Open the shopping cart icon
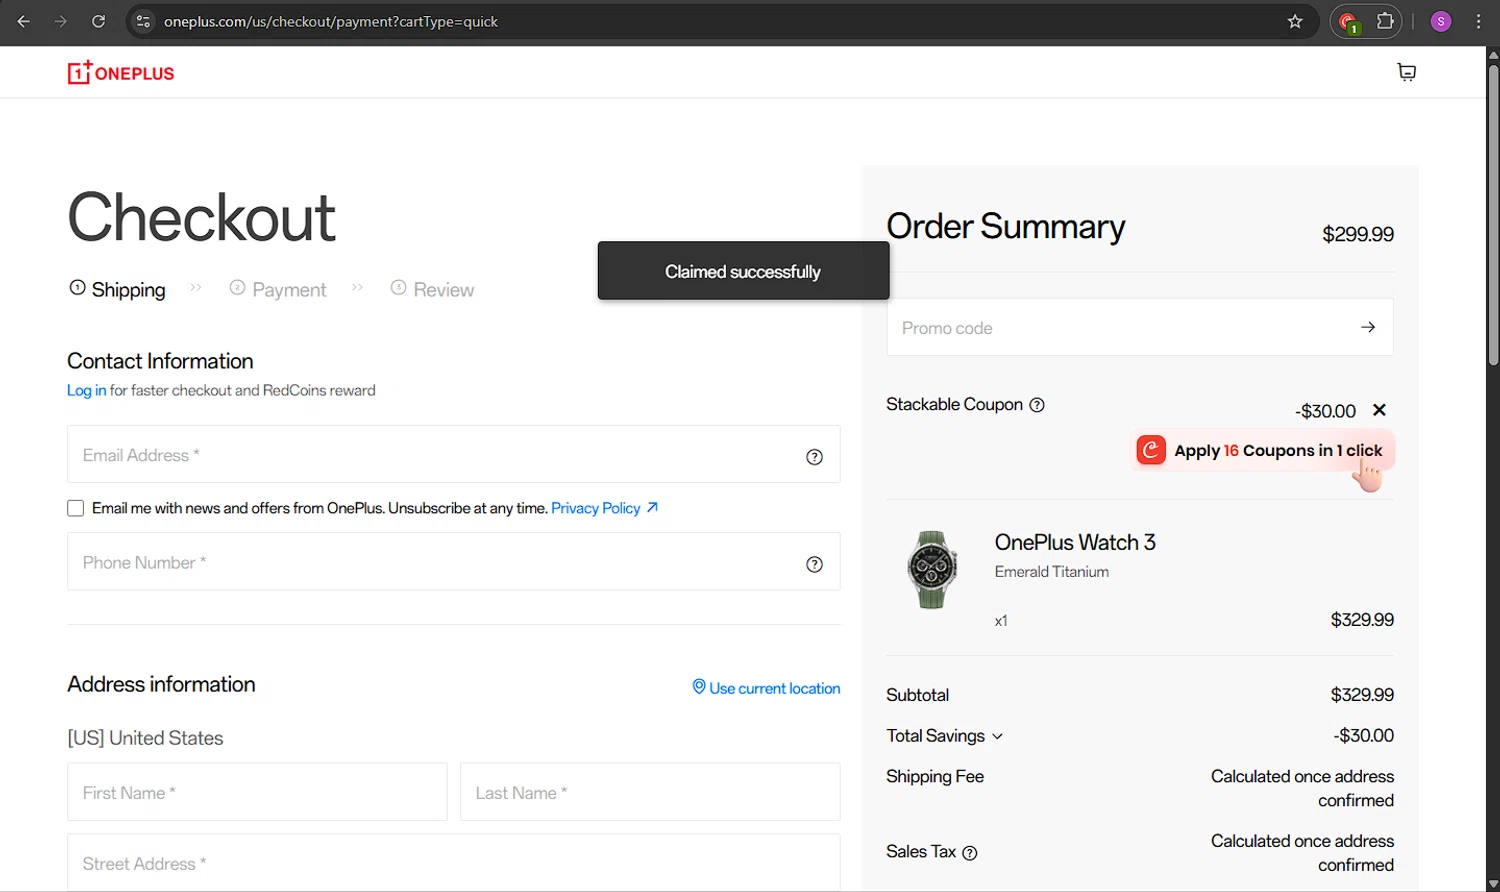The image size is (1500, 892). [x=1406, y=72]
